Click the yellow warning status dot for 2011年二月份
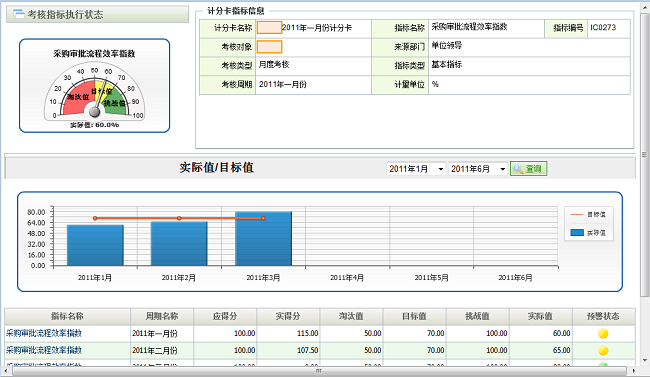 pos(603,350)
